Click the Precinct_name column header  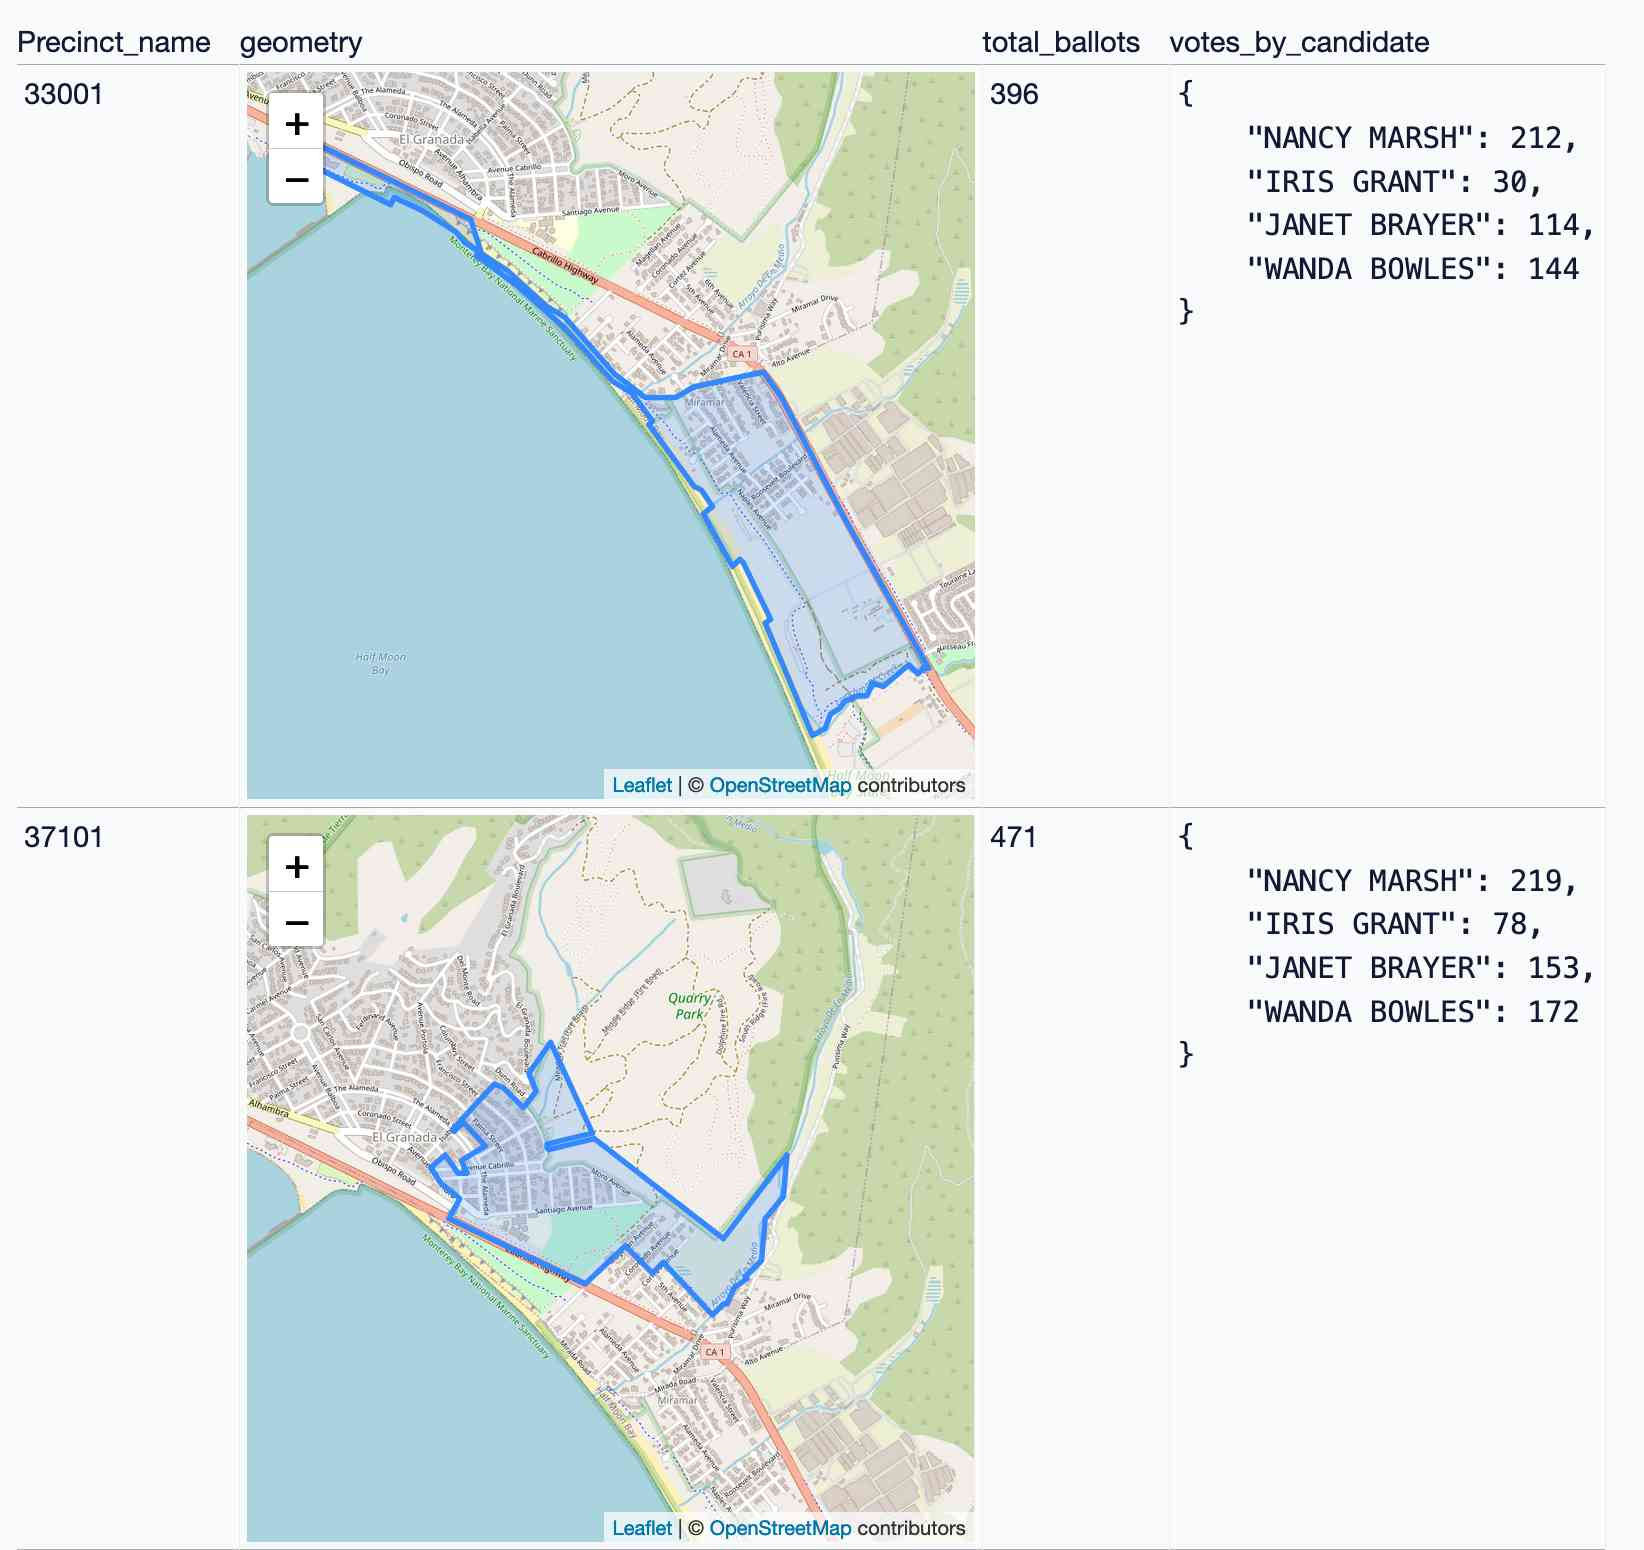114,42
